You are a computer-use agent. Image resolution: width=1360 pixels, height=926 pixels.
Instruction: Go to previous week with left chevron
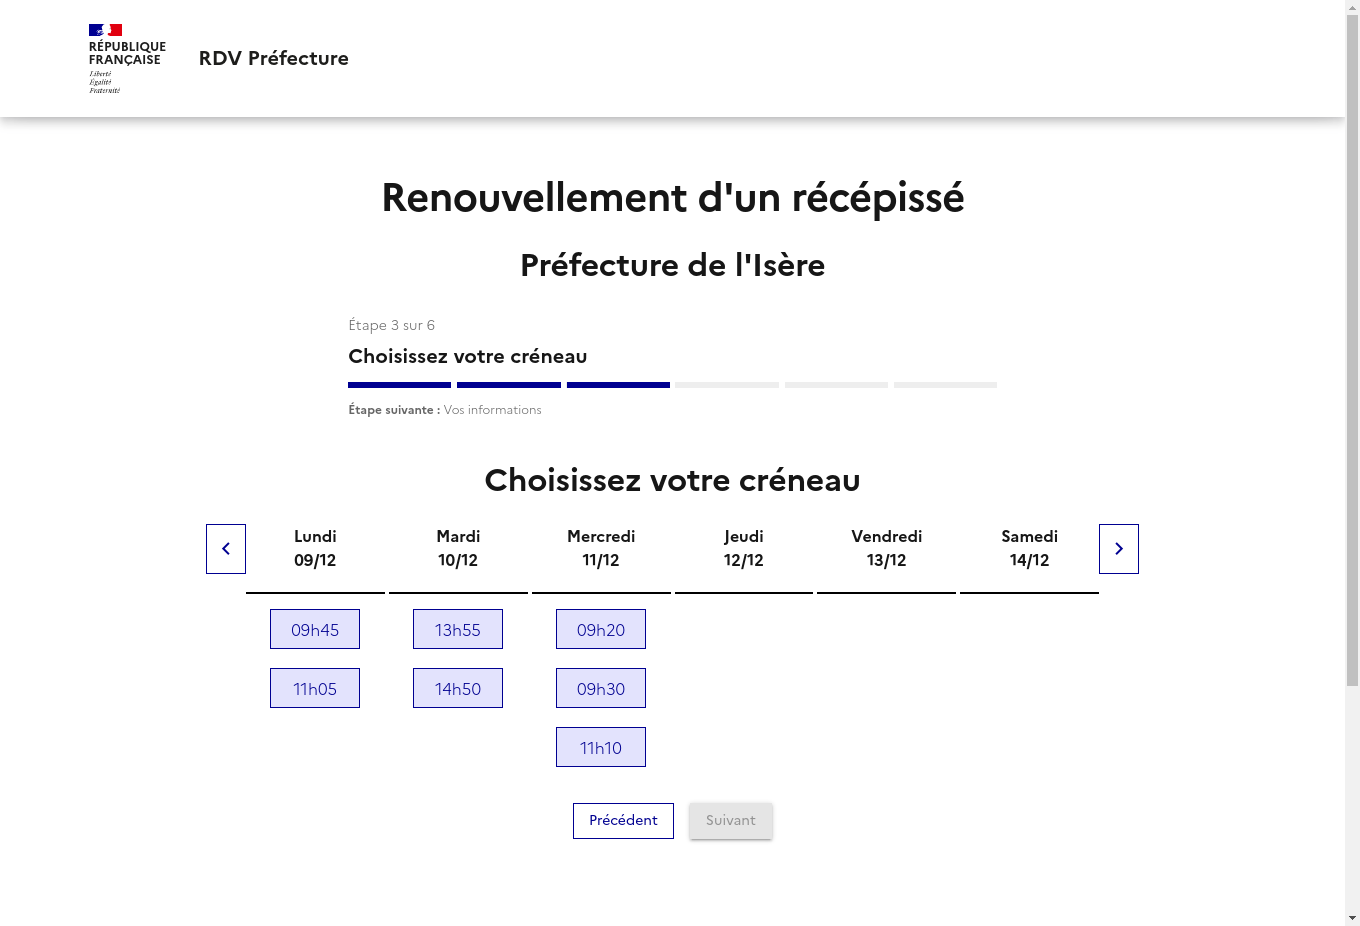226,549
